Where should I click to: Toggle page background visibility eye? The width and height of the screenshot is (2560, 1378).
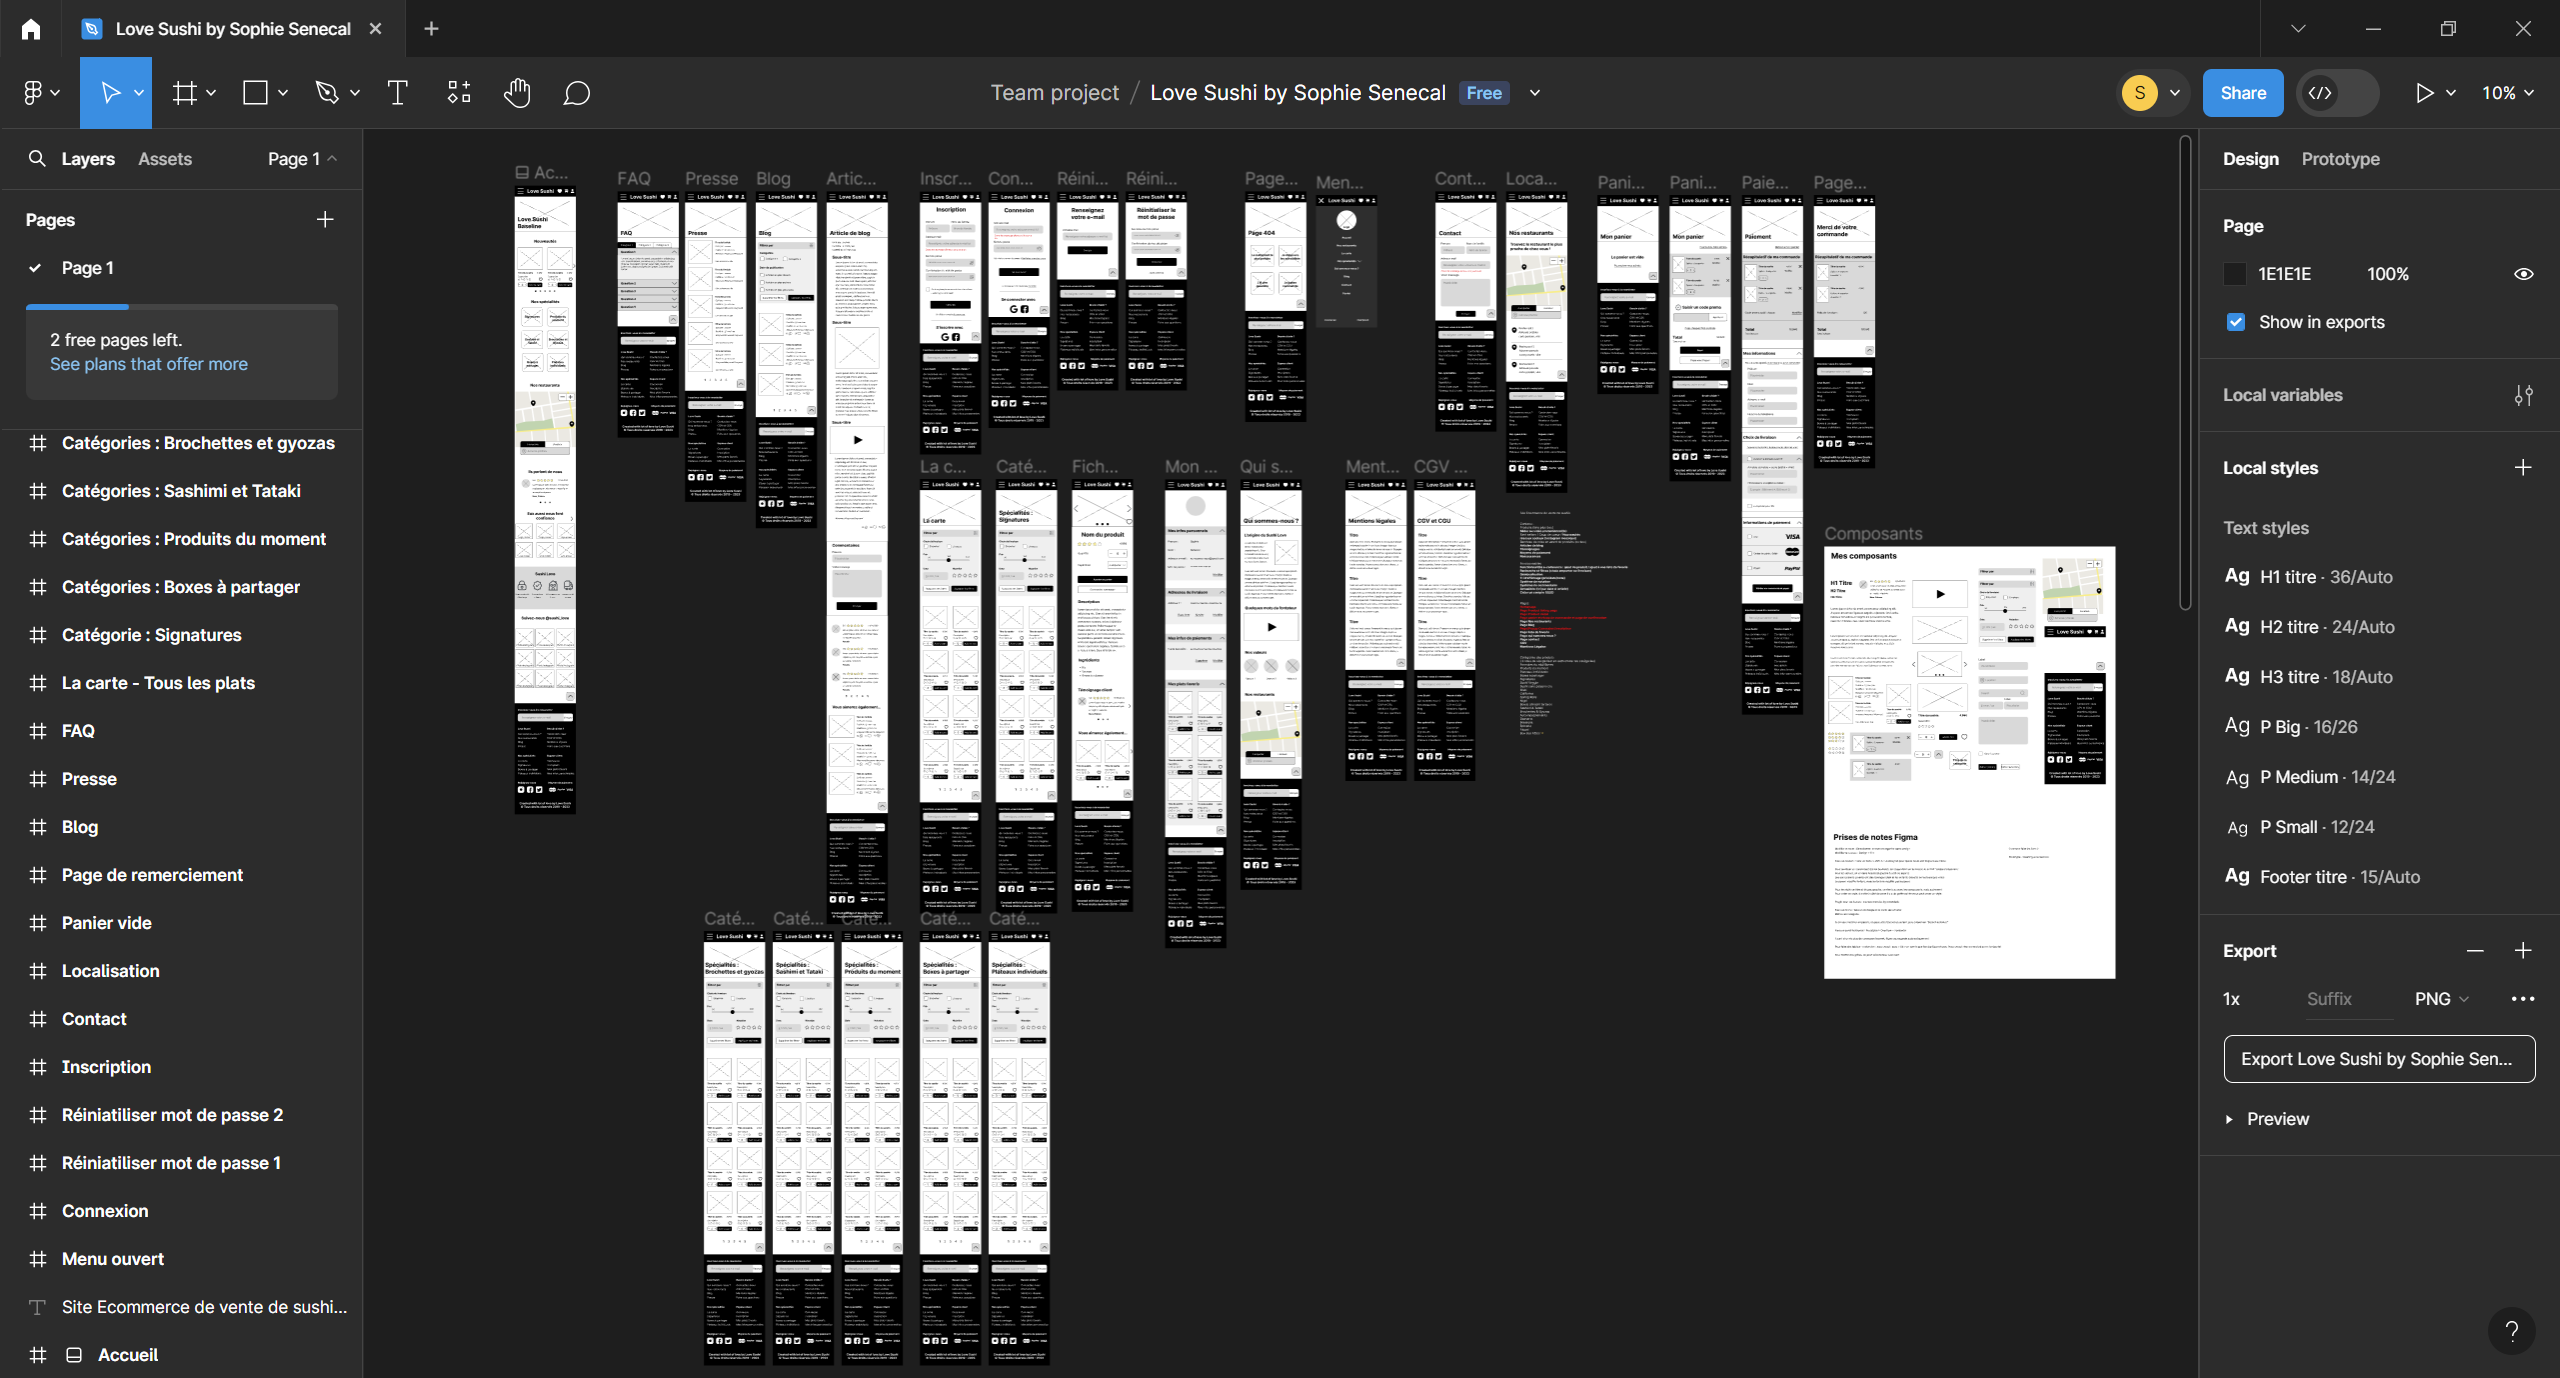[x=2523, y=274]
